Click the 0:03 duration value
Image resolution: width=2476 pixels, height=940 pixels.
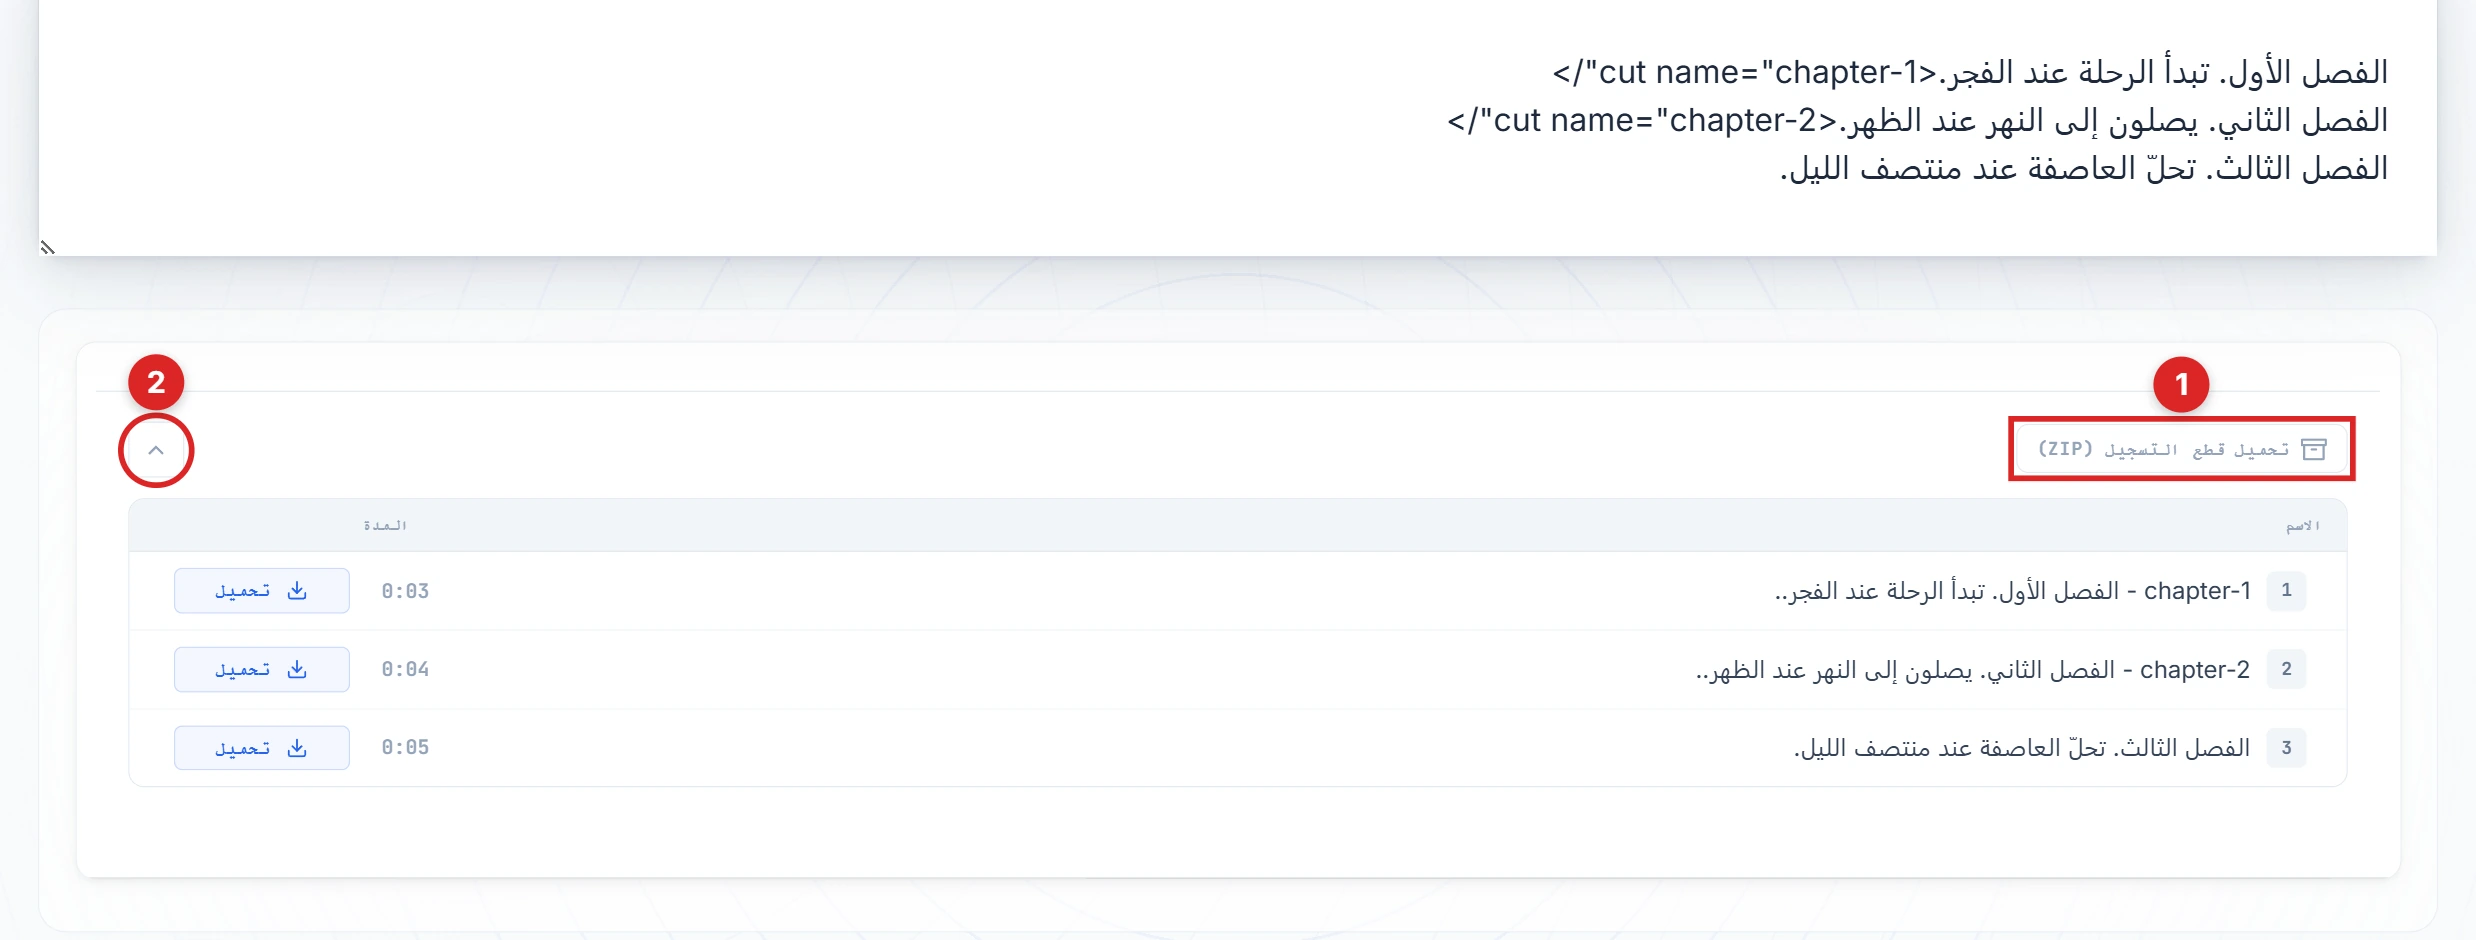(x=405, y=591)
